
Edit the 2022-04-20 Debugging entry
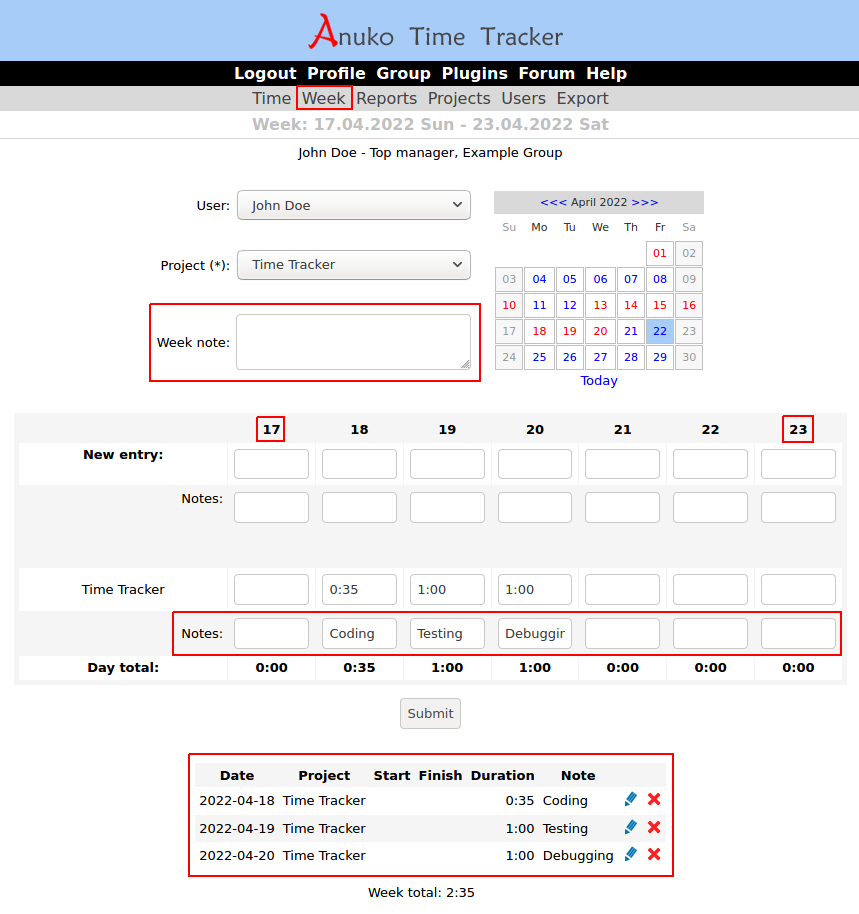630,855
